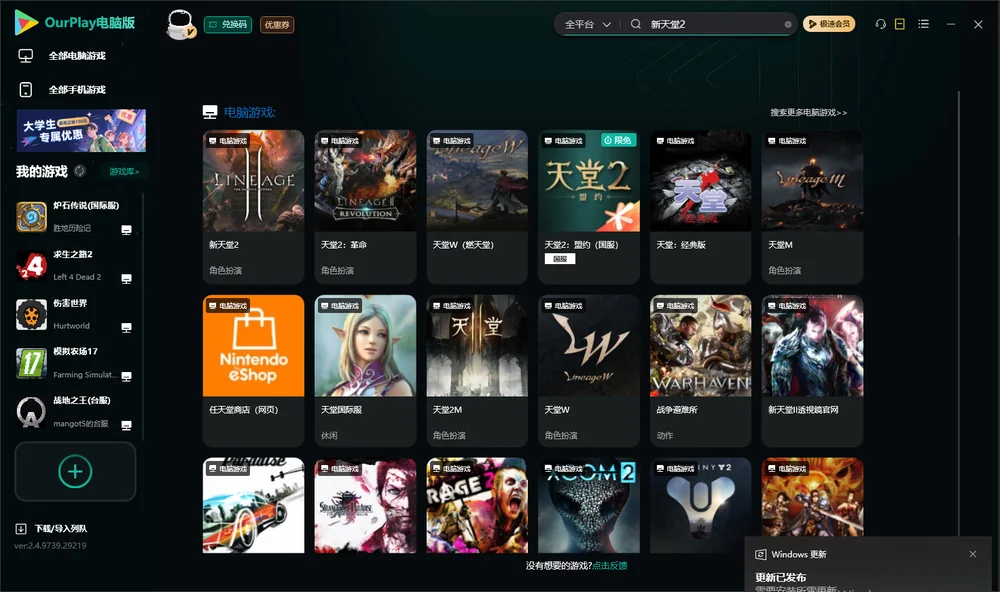Open the 新天堂2 game card

253,207
